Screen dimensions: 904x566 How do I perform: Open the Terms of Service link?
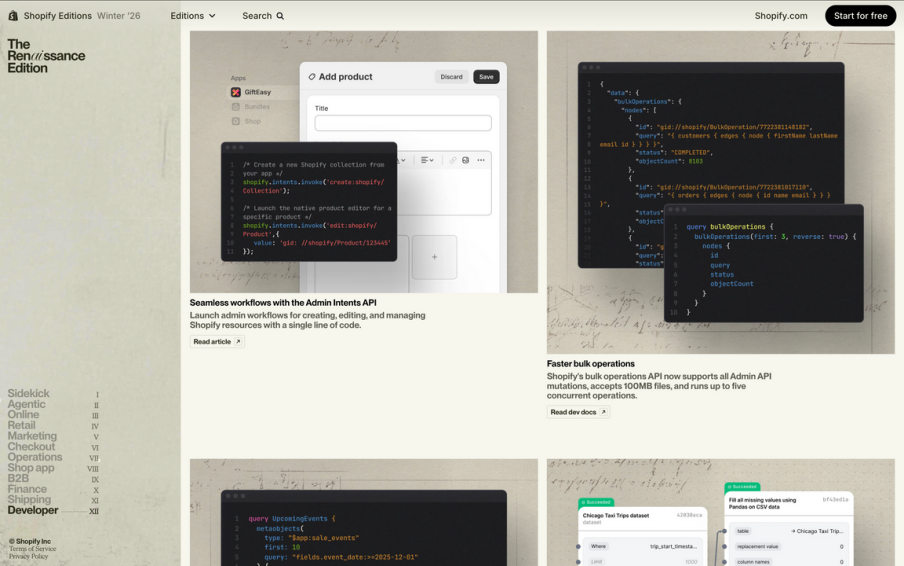click(x=32, y=549)
